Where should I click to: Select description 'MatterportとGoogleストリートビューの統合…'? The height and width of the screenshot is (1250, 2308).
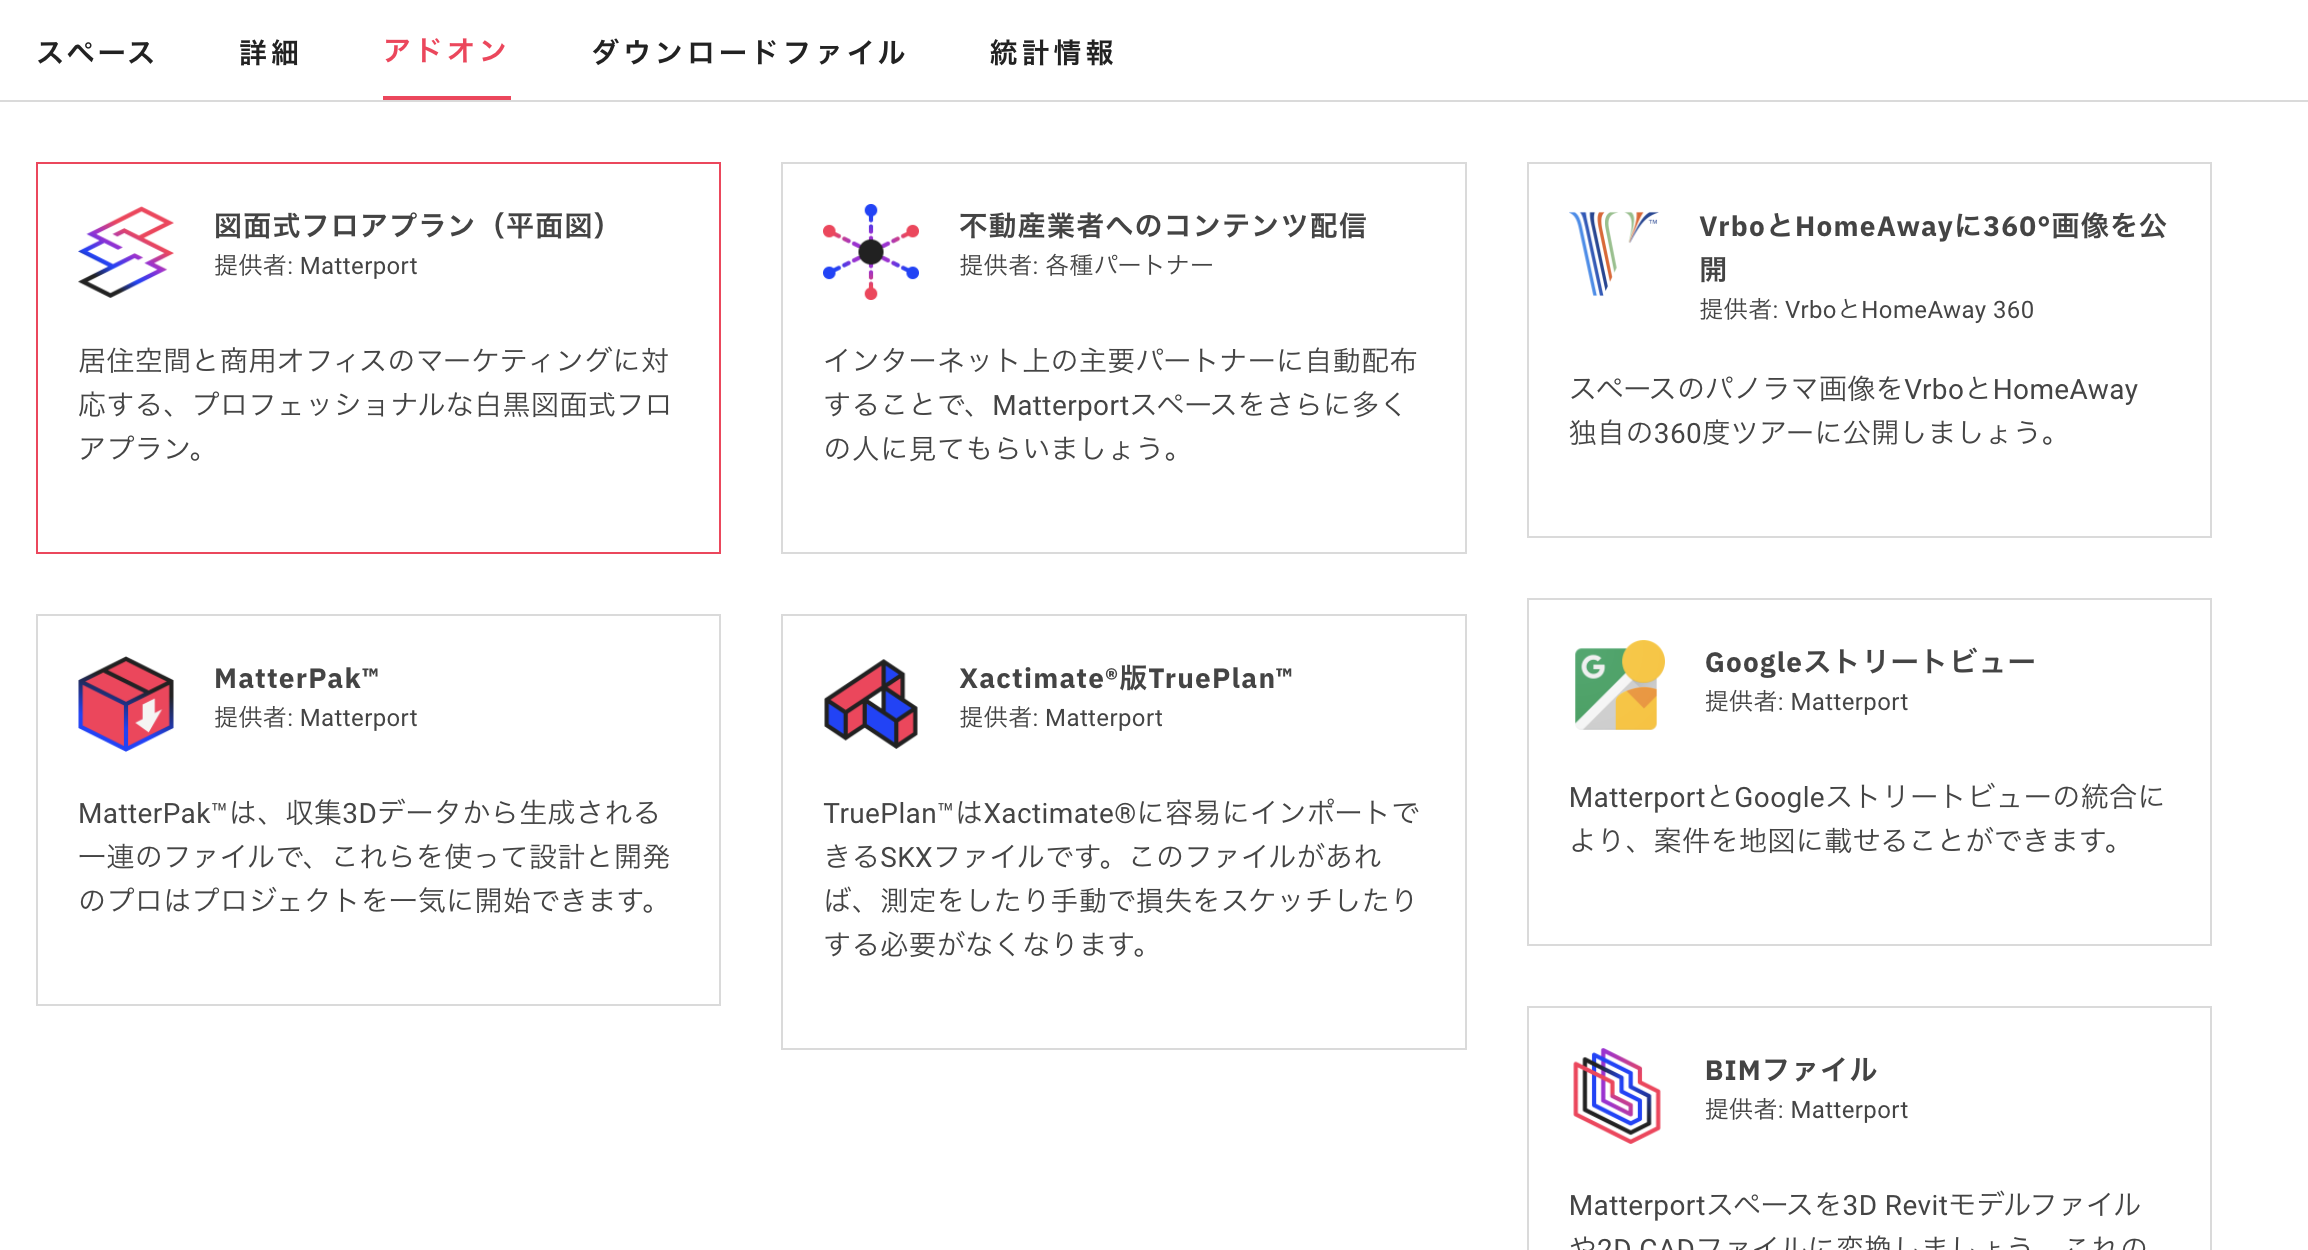coord(1867,818)
